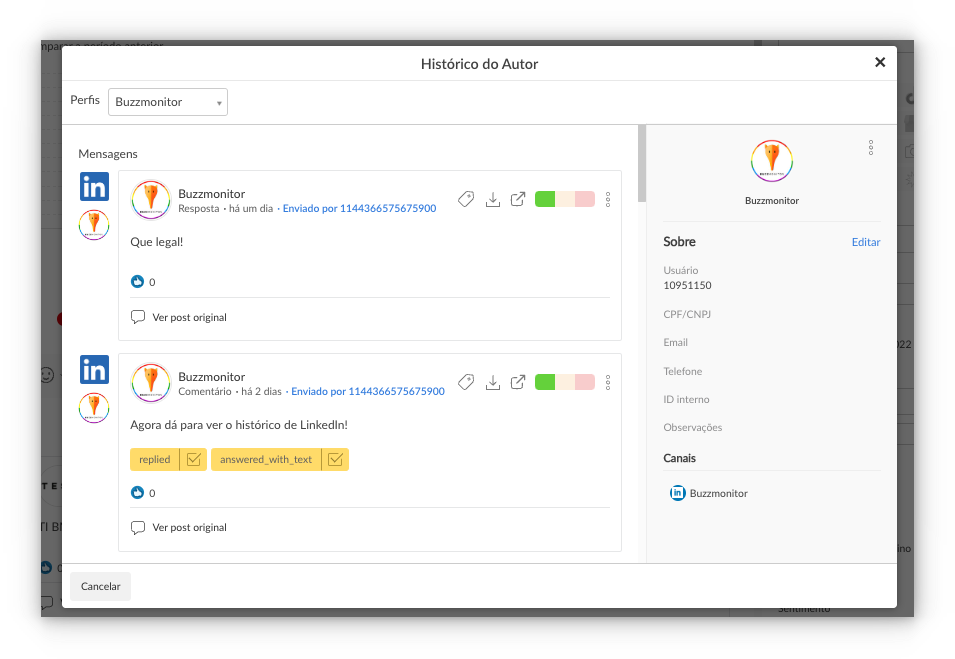Click the messages list vertical scrollbar
This screenshot has height=659, width=955.
point(641,165)
